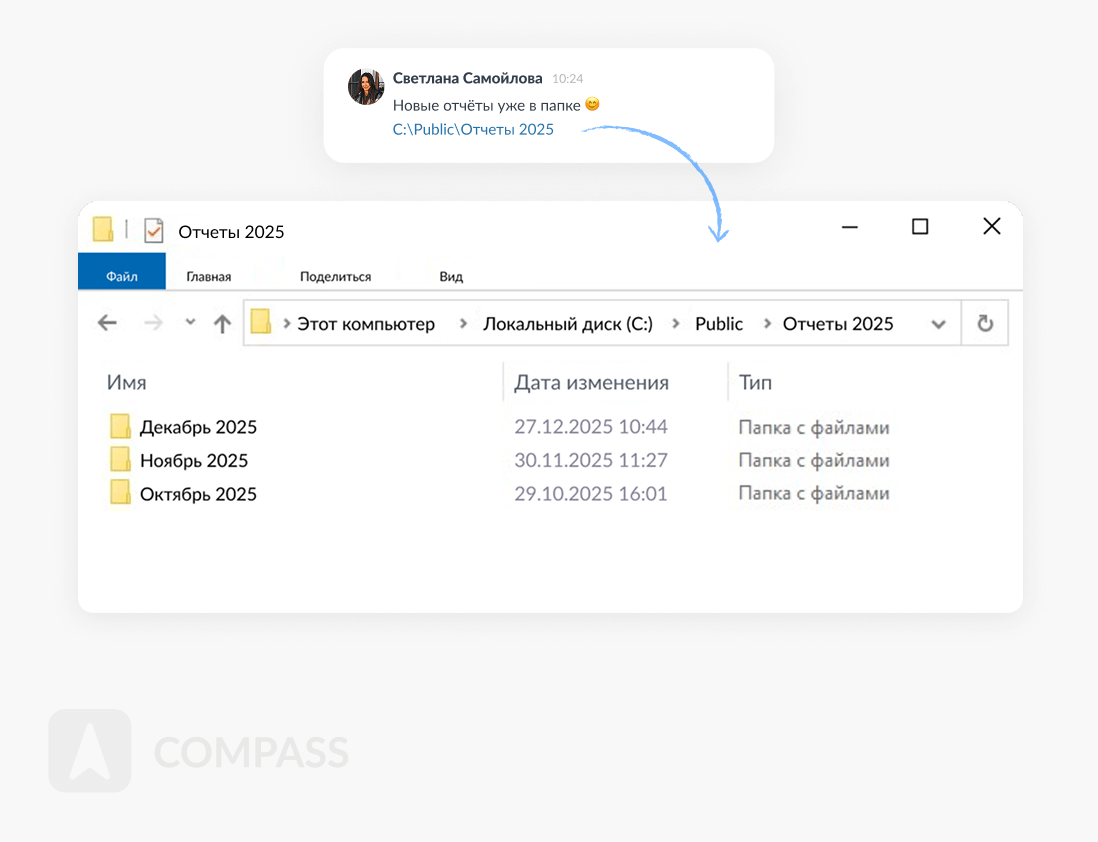Open the C:\Public\Отчеты 2025 link
The height and width of the screenshot is (842, 1098).
click(473, 129)
